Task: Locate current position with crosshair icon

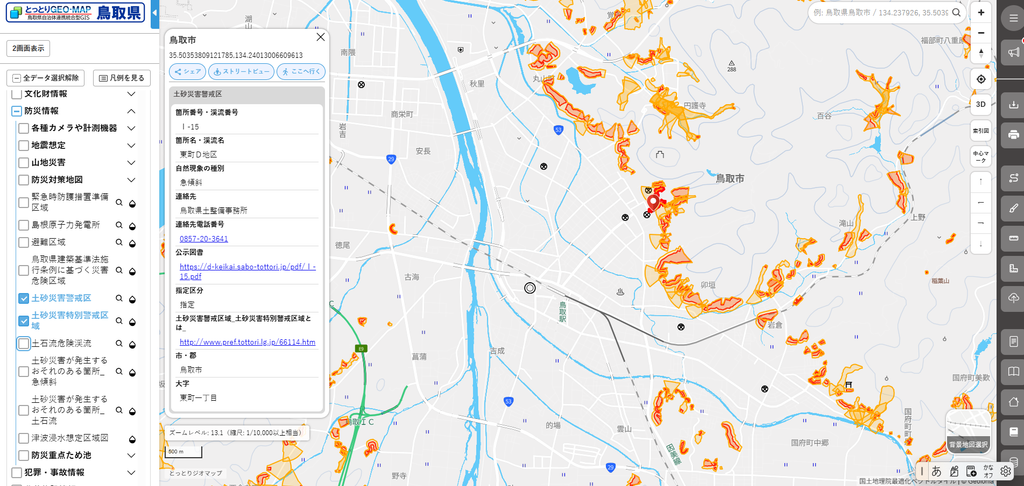Action: (981, 79)
